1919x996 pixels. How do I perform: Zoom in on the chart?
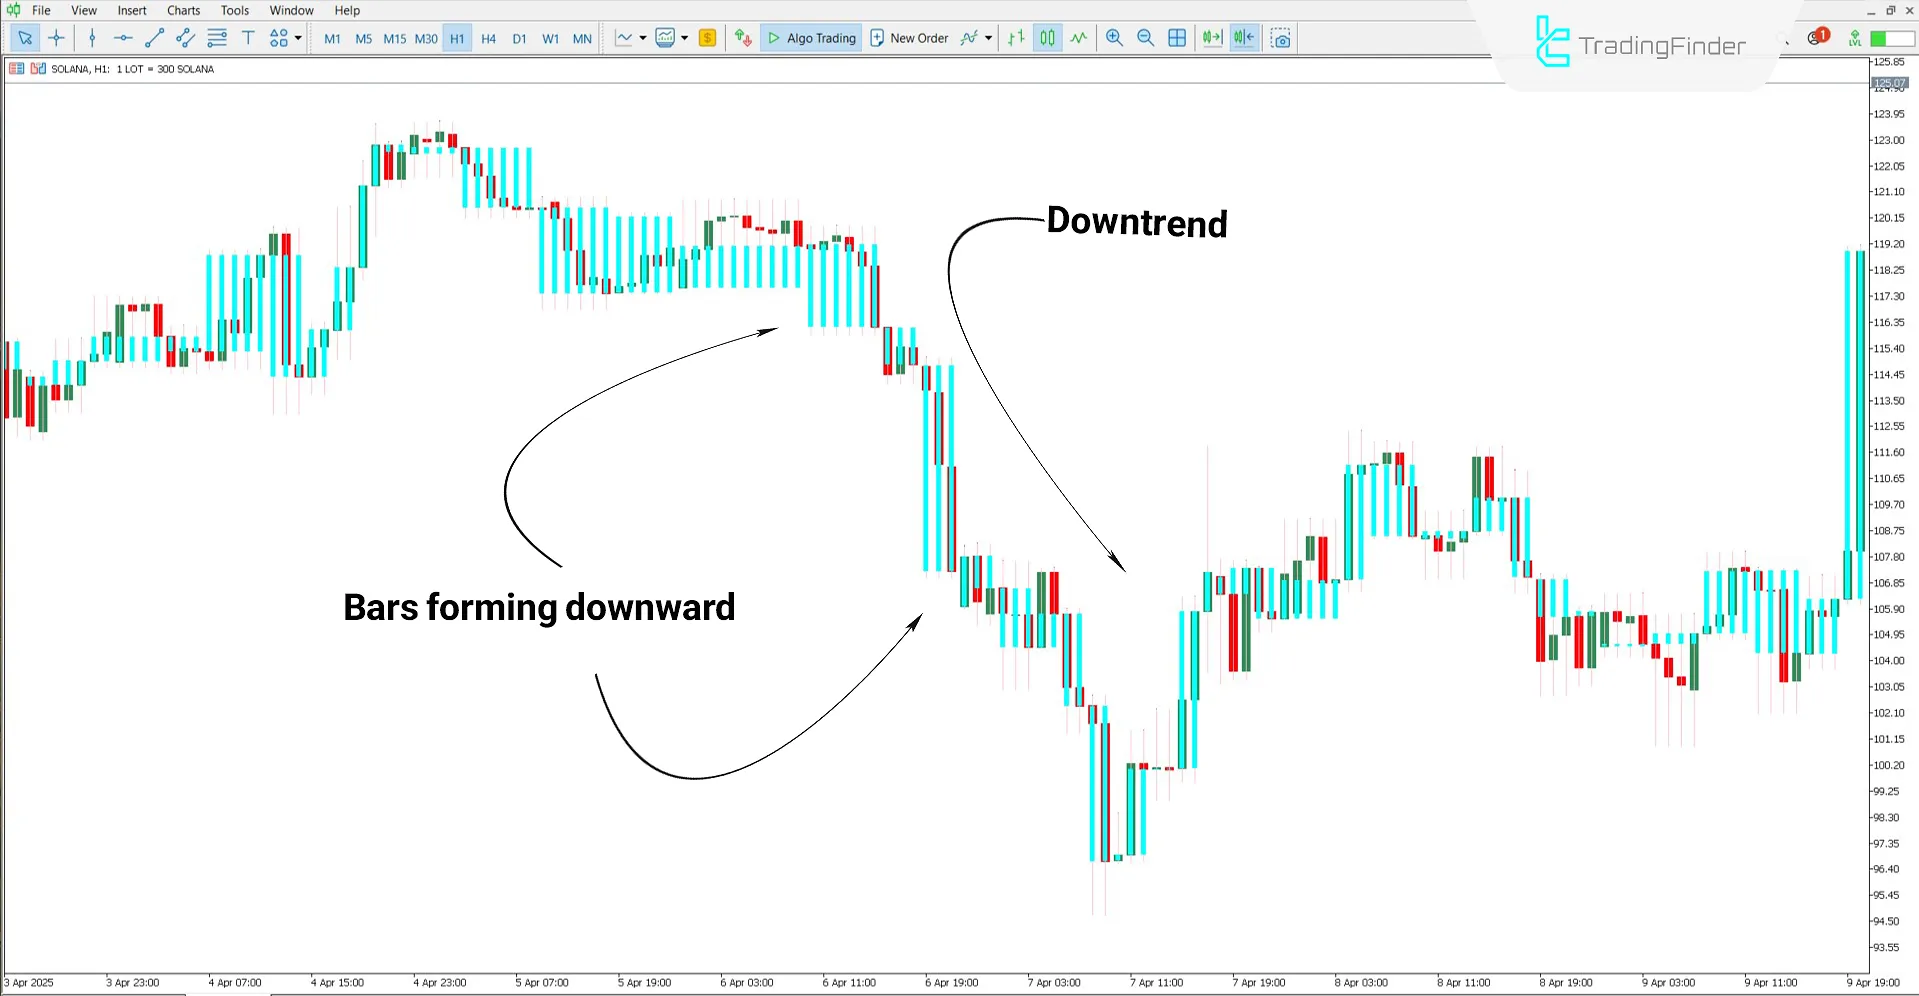click(x=1114, y=38)
